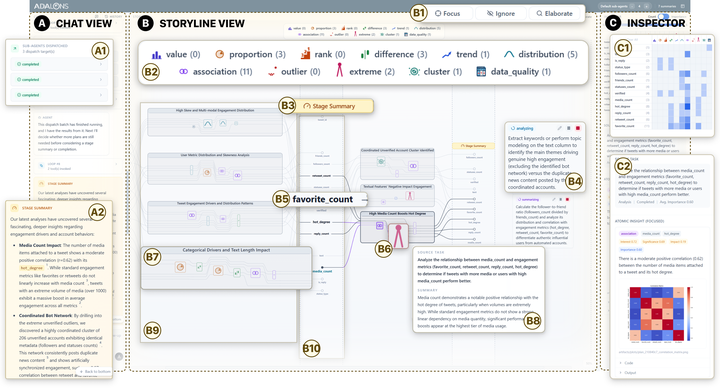This screenshot has width=720, height=388.
Task: Click the value bar-chart icon in large legend
Action: pos(157,55)
